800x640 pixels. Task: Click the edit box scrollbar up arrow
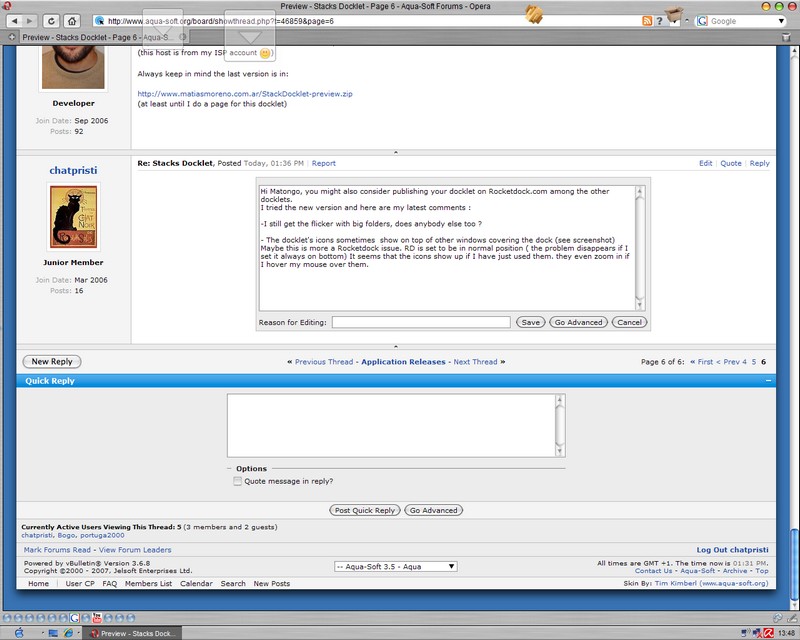click(x=640, y=191)
